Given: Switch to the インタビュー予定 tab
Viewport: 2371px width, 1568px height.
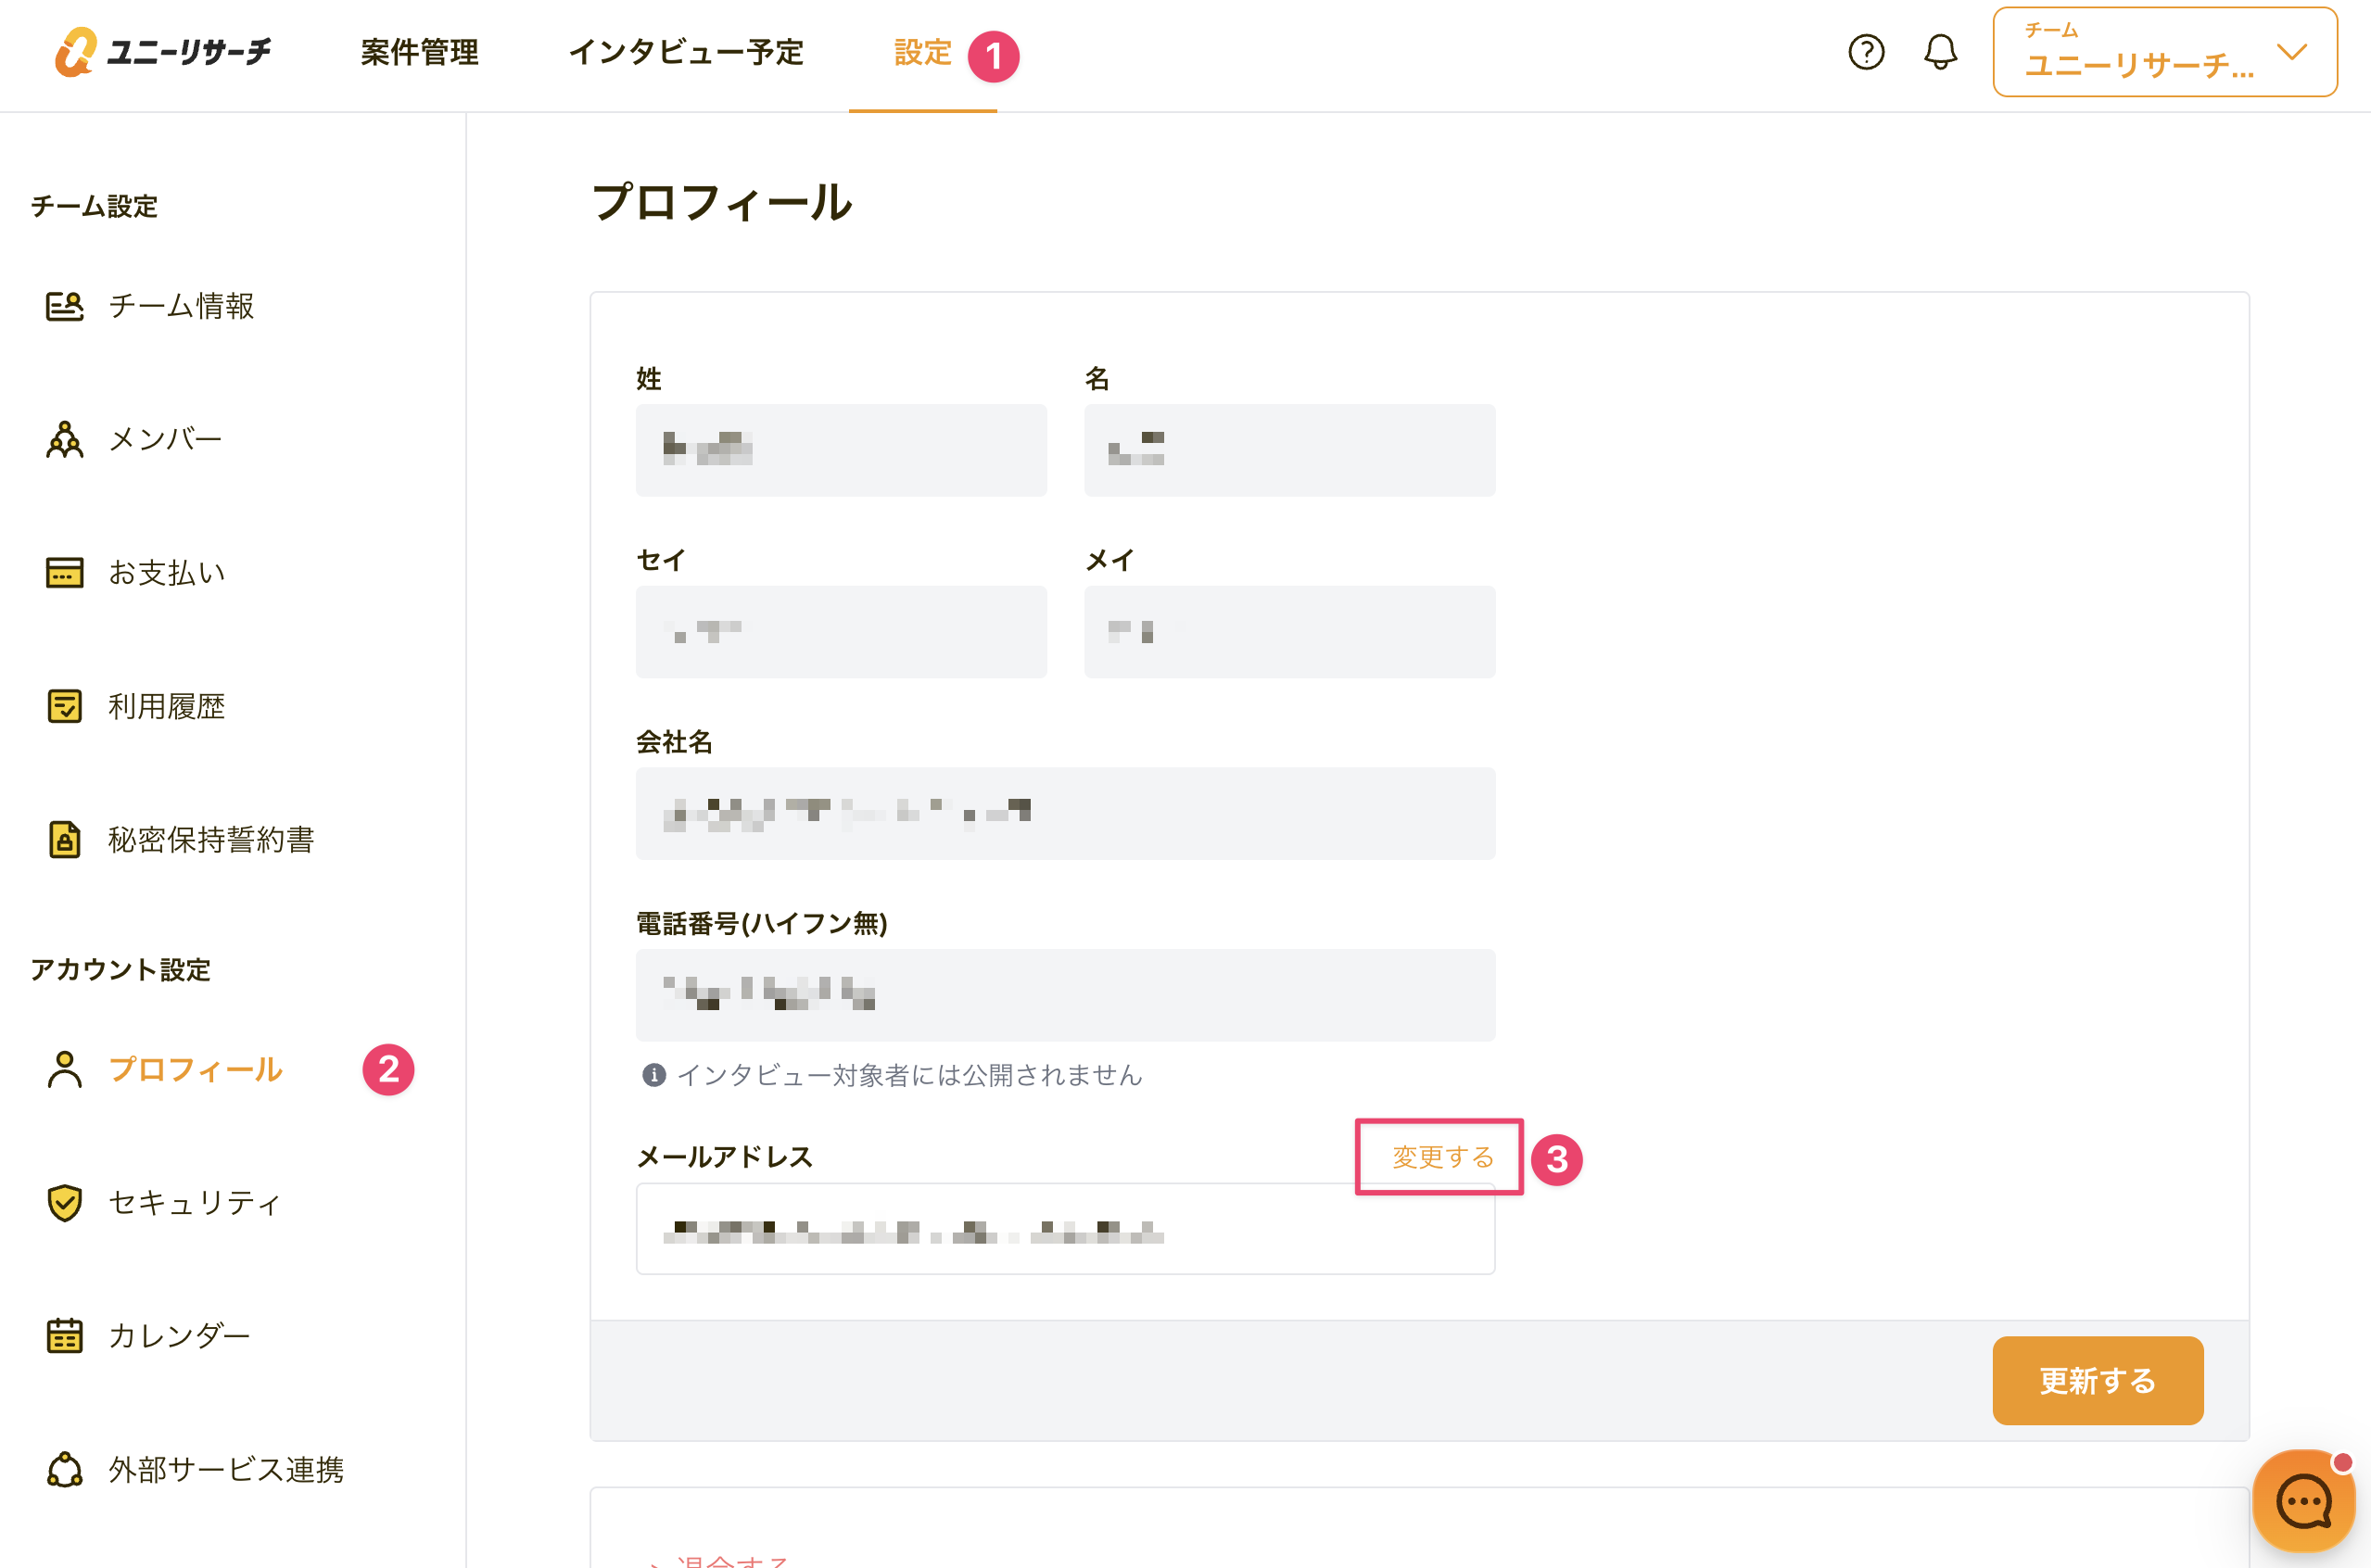Looking at the screenshot, I should 686,52.
